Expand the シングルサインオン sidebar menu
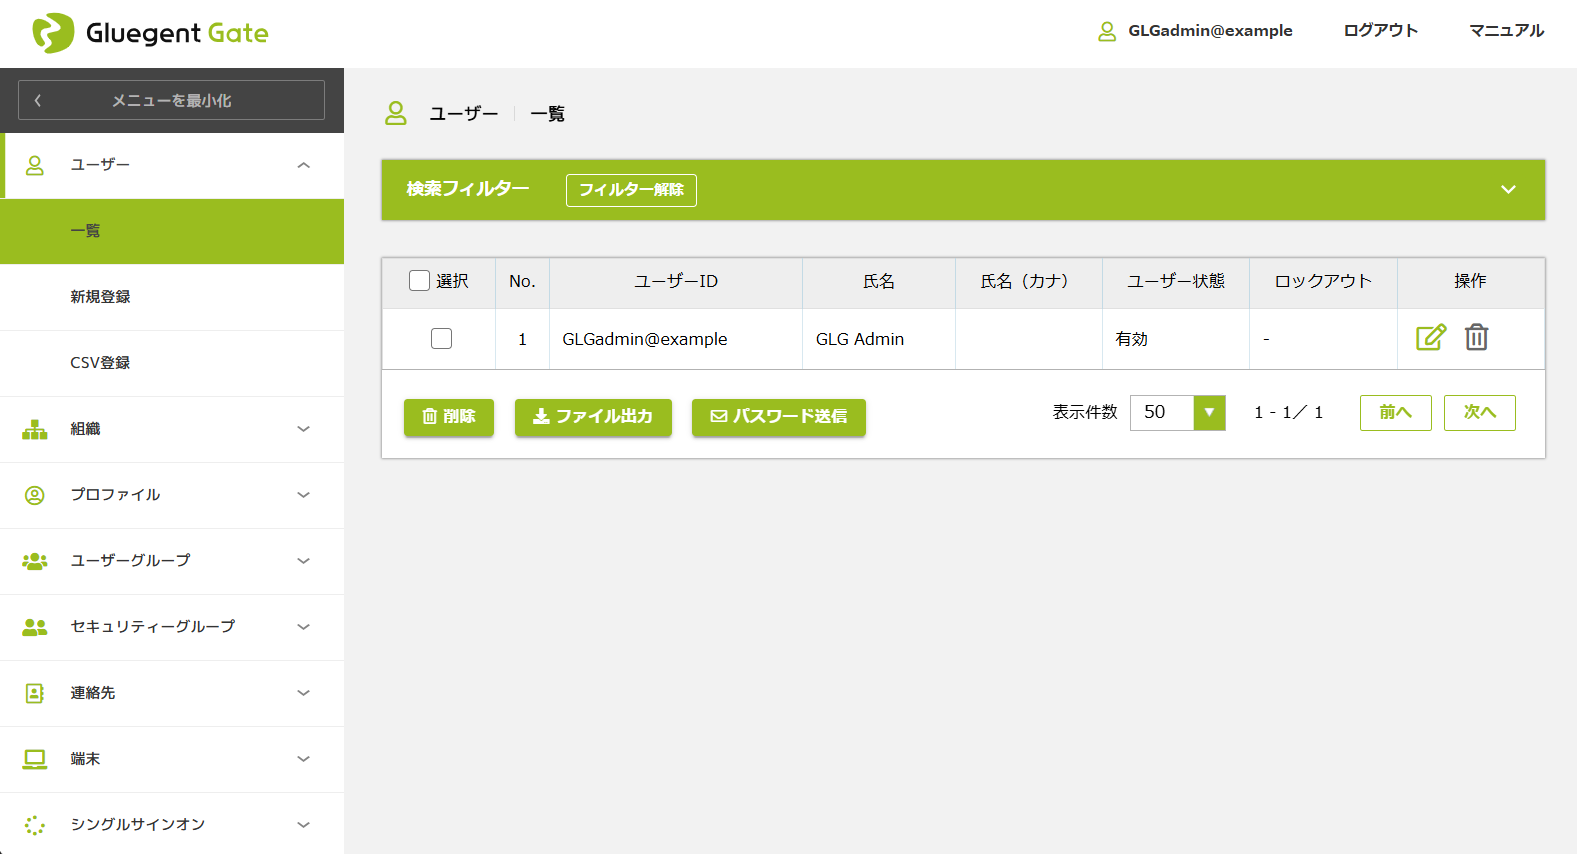1577x854 pixels. [x=304, y=825]
